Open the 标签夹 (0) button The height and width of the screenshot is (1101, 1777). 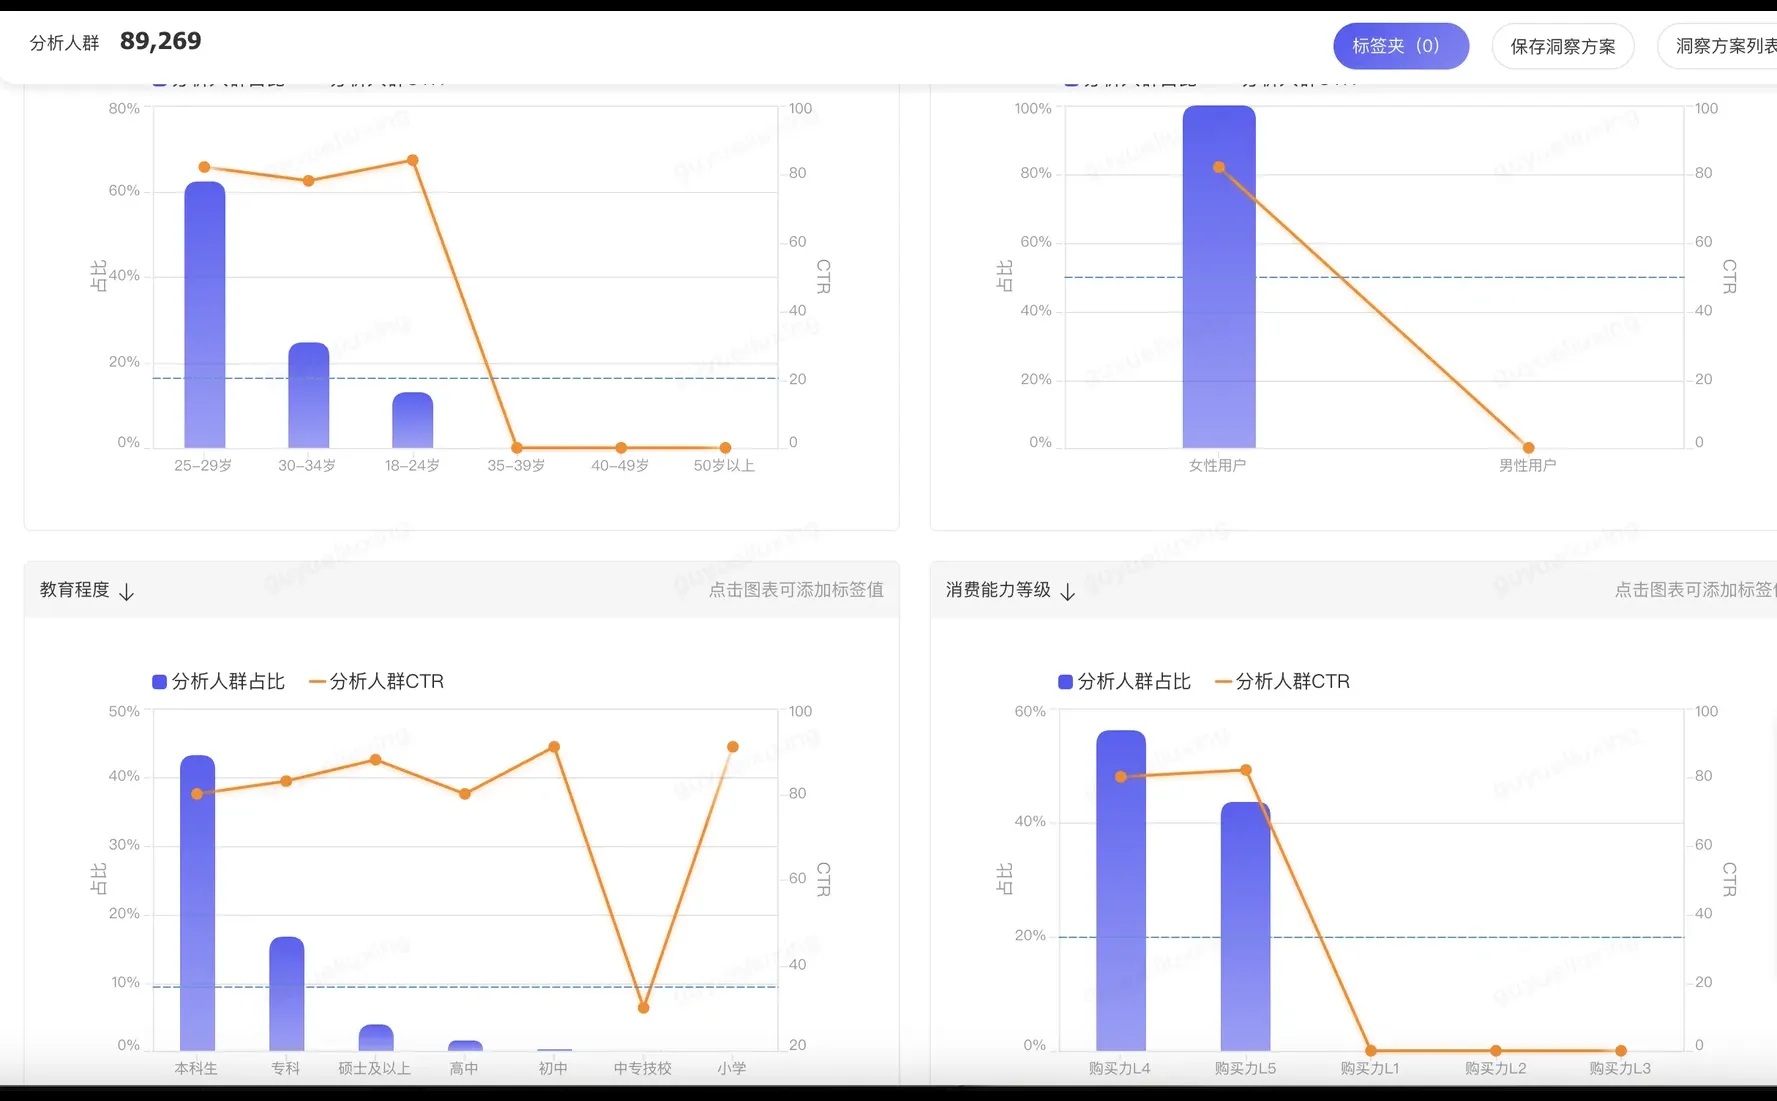[x=1400, y=46]
